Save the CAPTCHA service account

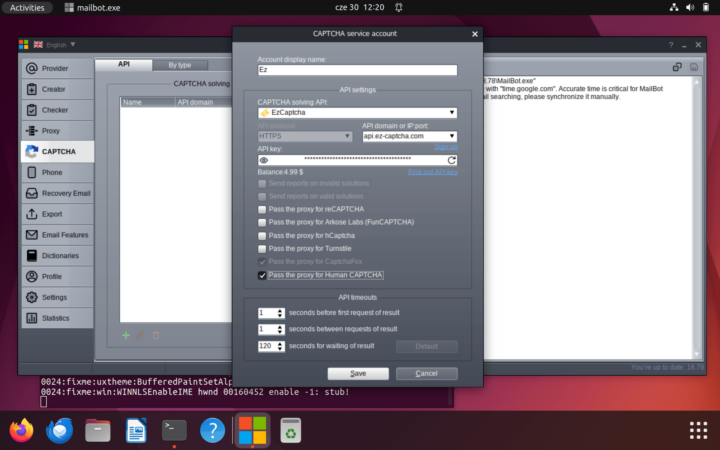pyautogui.click(x=358, y=374)
